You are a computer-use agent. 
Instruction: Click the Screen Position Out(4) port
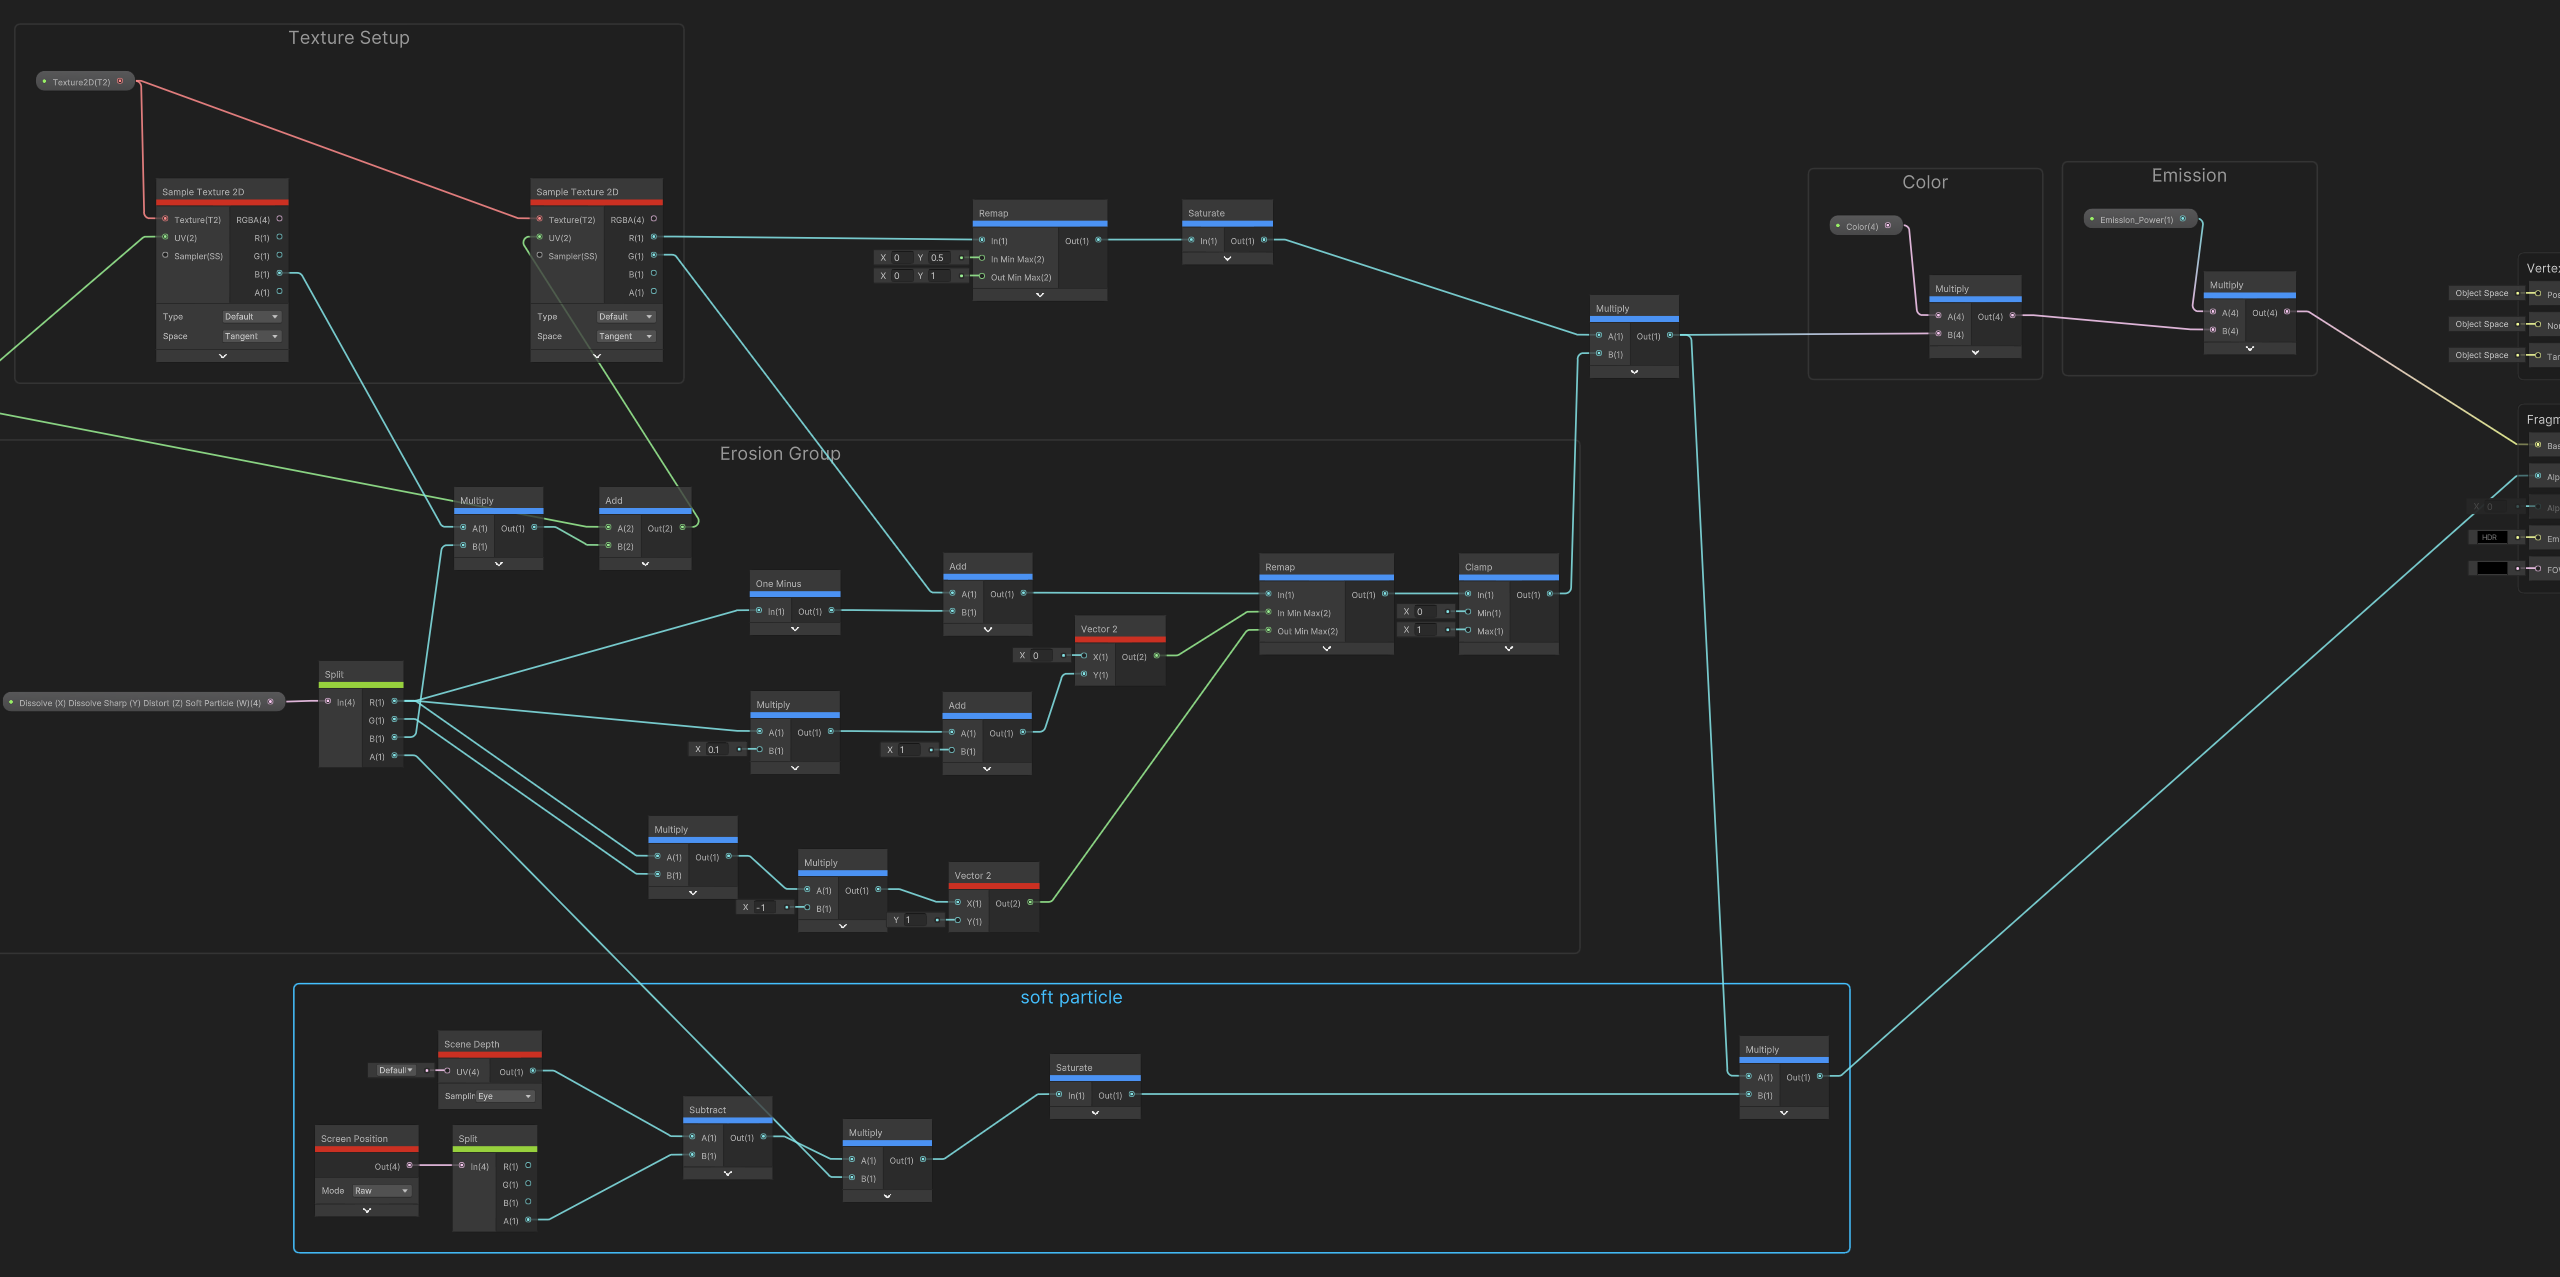(x=409, y=1165)
